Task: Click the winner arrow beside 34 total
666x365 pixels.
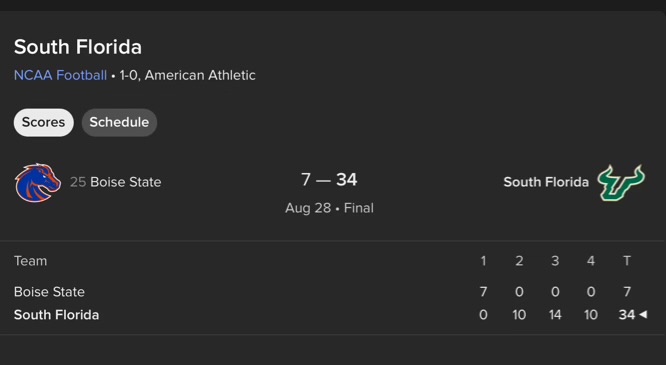Action: pos(643,314)
